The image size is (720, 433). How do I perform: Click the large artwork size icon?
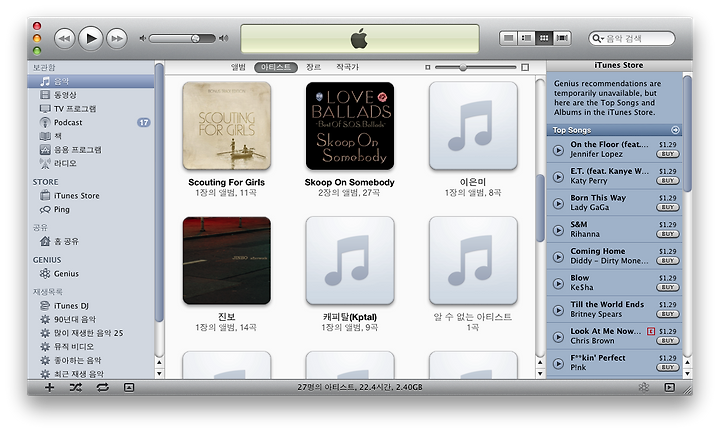click(525, 67)
